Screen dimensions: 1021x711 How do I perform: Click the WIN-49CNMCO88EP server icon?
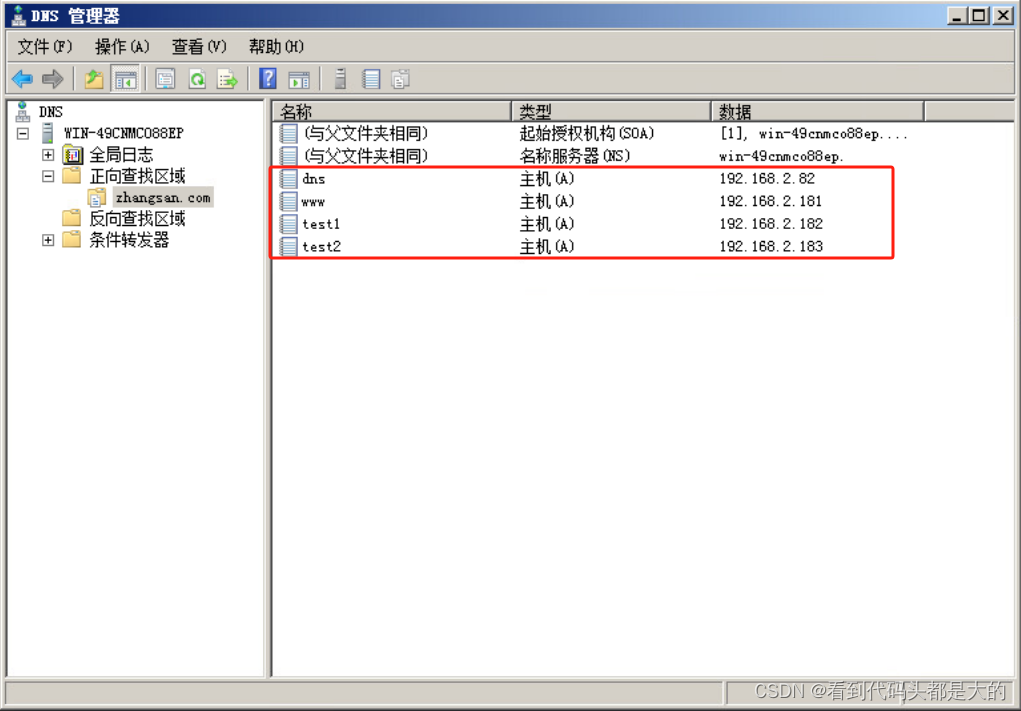[47, 133]
